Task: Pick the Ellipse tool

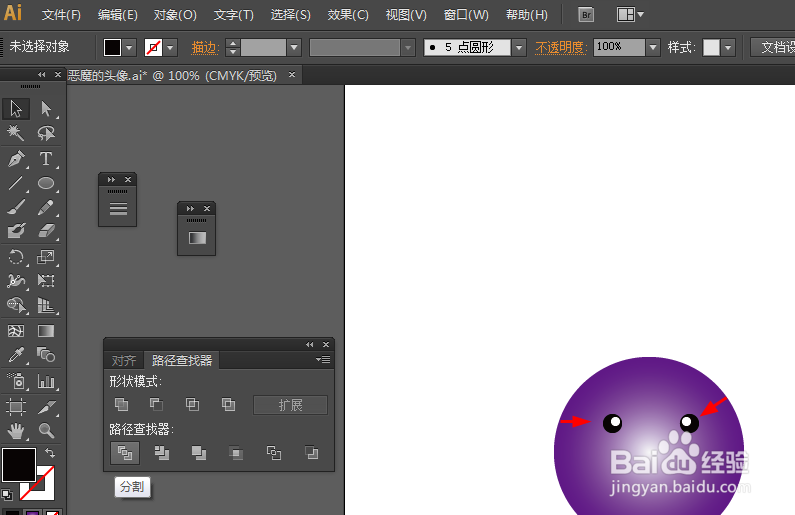Action: tap(46, 183)
